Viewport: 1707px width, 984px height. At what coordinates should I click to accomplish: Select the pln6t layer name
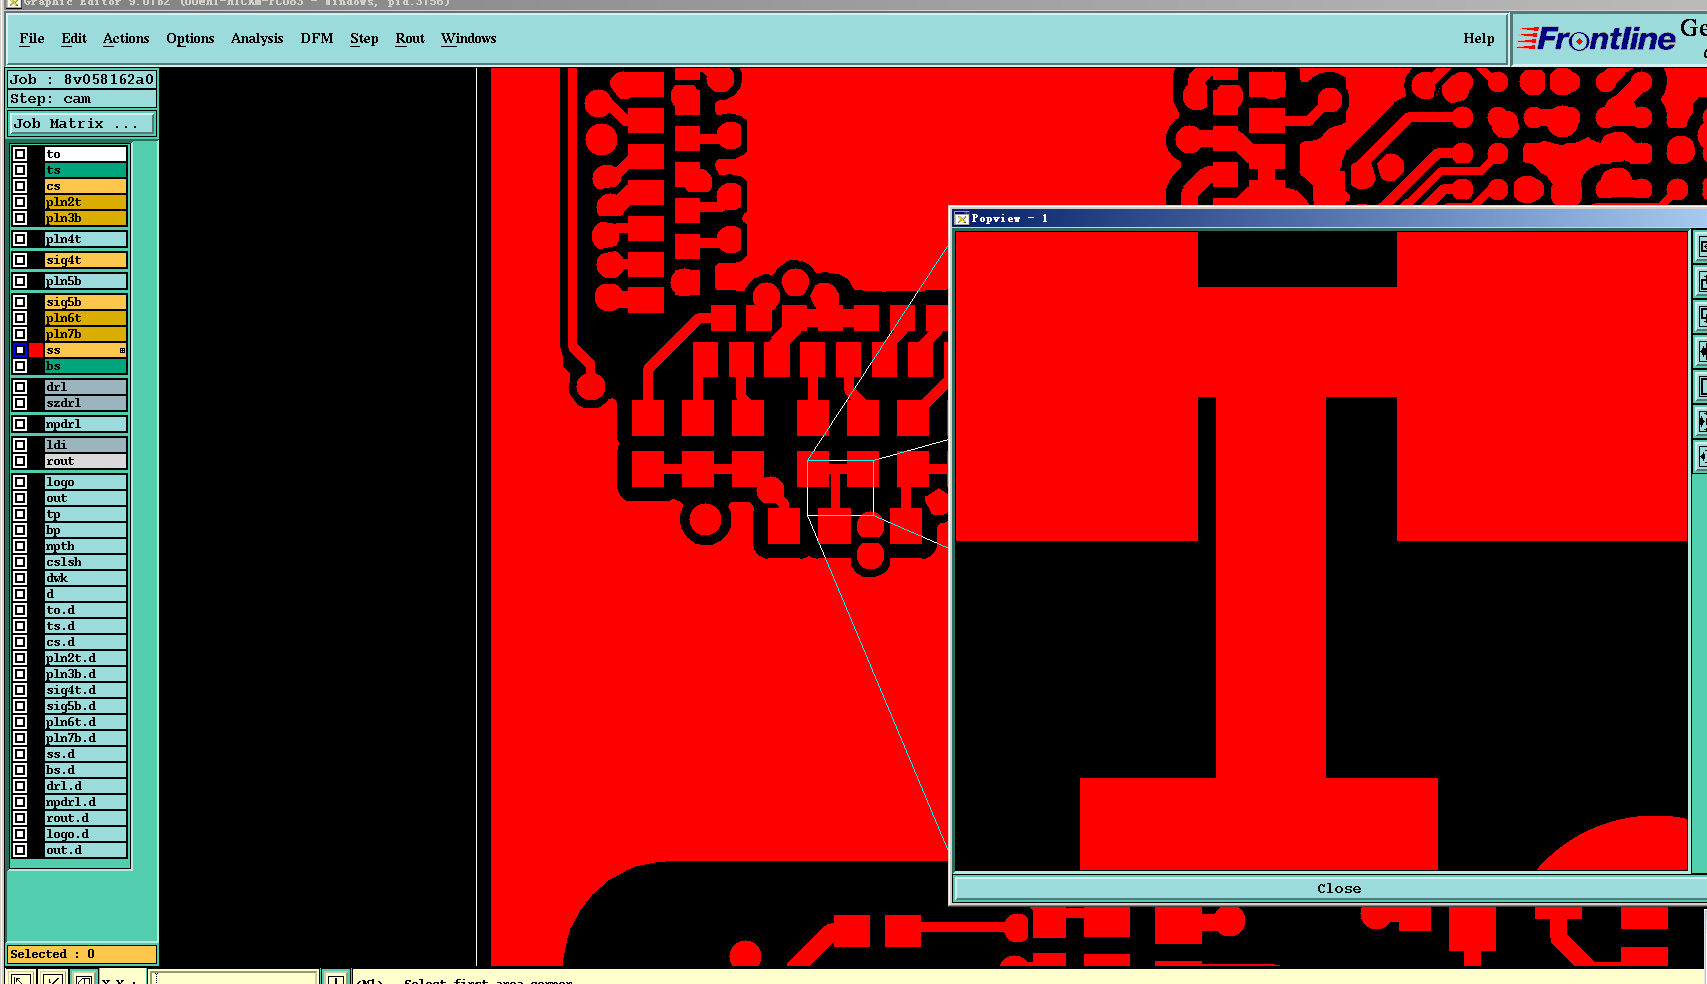pos(86,318)
